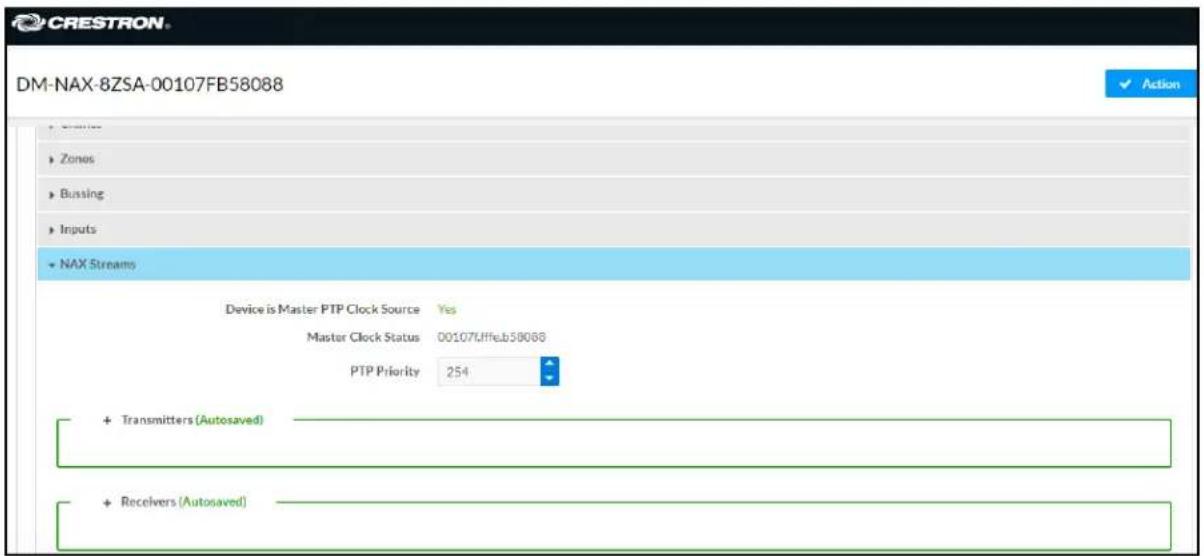
Task: Click the device name DM-NAX-8ZSA-00107FB58088
Action: (150, 85)
